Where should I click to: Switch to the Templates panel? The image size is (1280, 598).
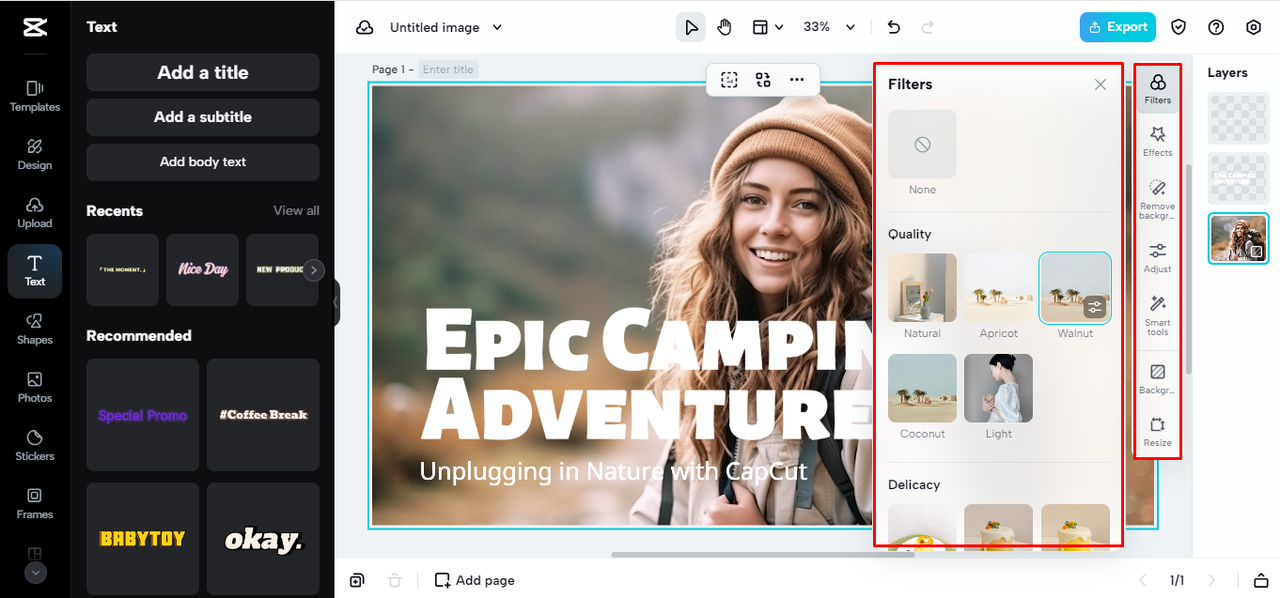click(x=34, y=97)
